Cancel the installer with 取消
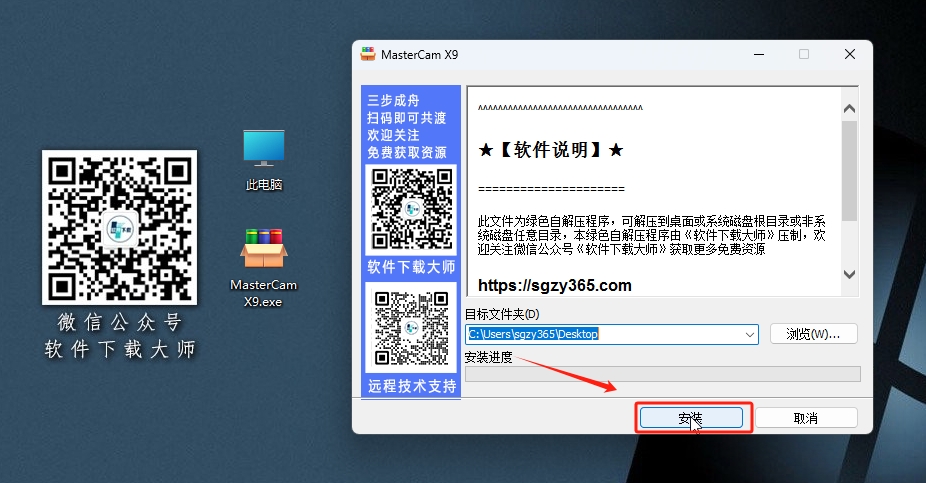 pyautogui.click(x=805, y=418)
